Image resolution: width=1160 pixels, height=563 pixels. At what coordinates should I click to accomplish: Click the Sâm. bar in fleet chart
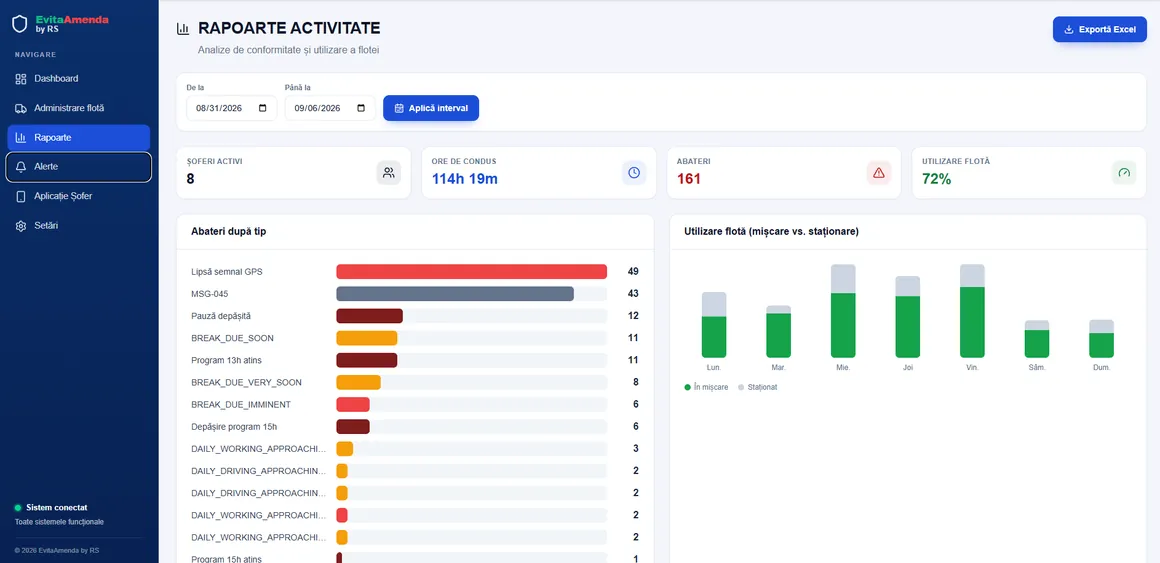(x=1036, y=339)
